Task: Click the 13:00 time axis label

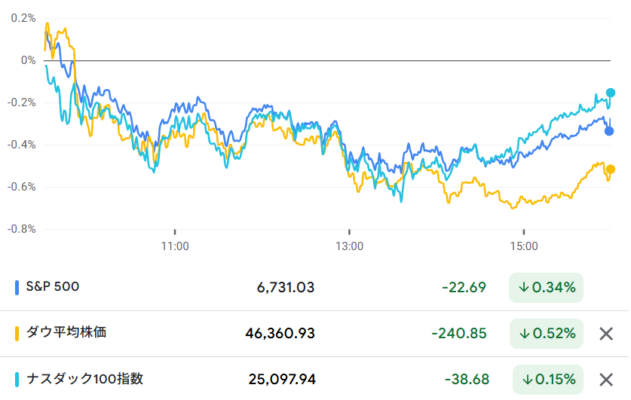Action: (x=349, y=244)
